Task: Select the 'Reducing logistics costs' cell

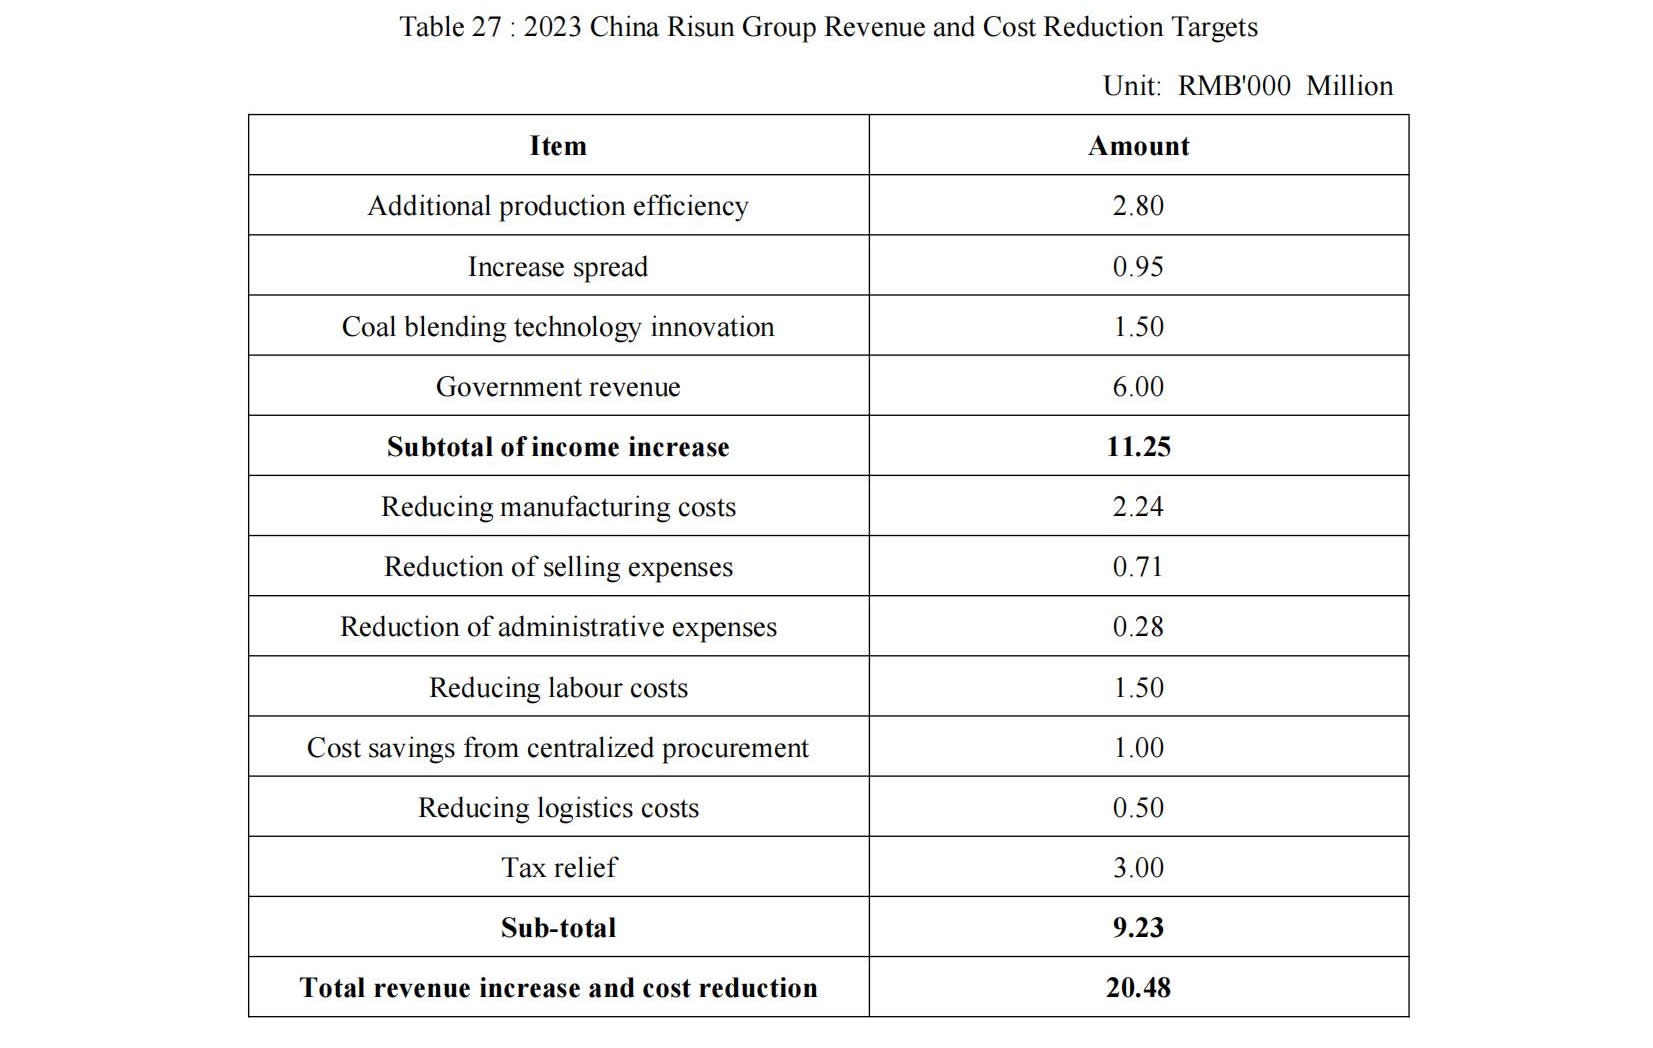Action: click(558, 808)
